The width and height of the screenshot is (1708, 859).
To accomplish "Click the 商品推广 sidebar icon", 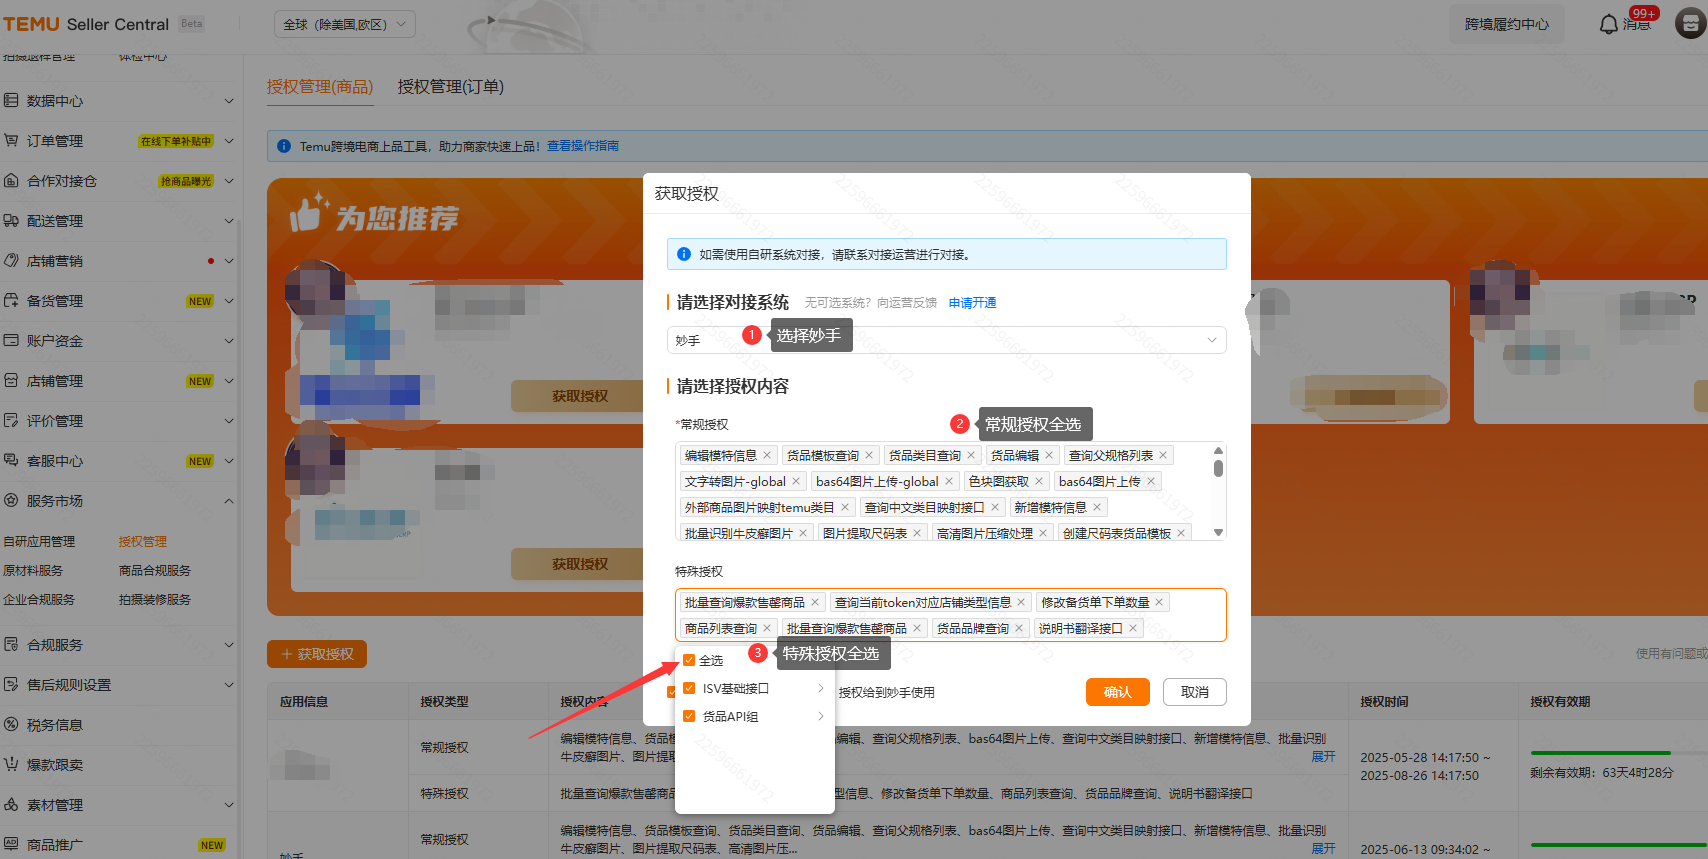I will click(x=11, y=845).
